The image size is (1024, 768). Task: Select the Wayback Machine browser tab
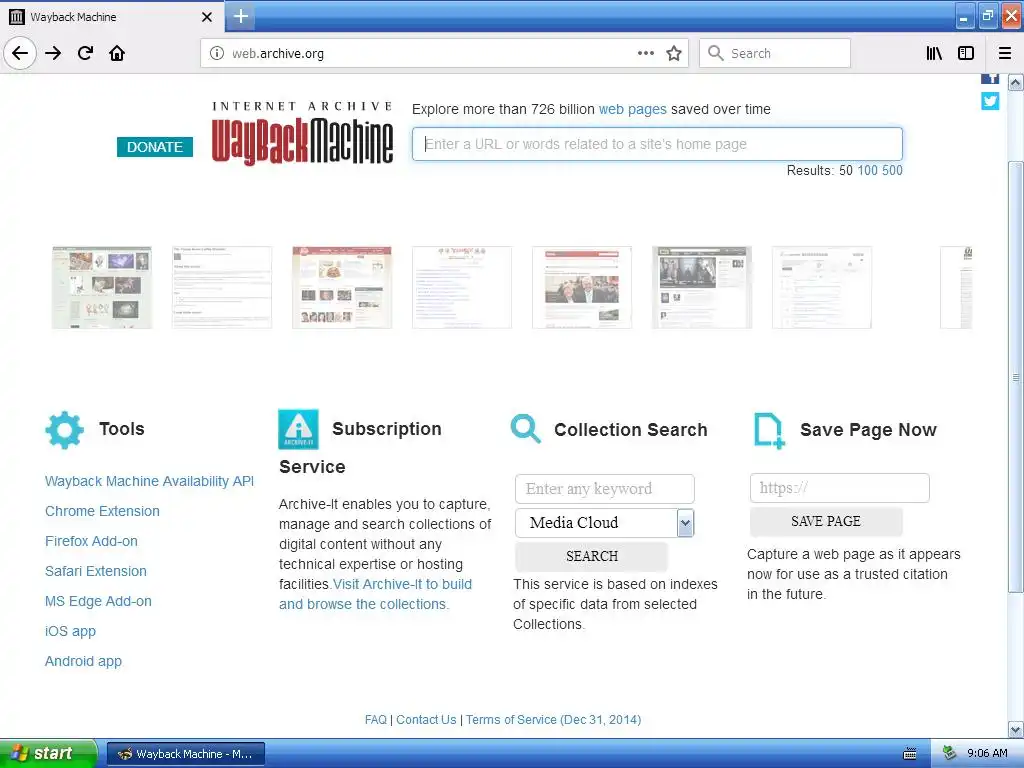point(111,17)
